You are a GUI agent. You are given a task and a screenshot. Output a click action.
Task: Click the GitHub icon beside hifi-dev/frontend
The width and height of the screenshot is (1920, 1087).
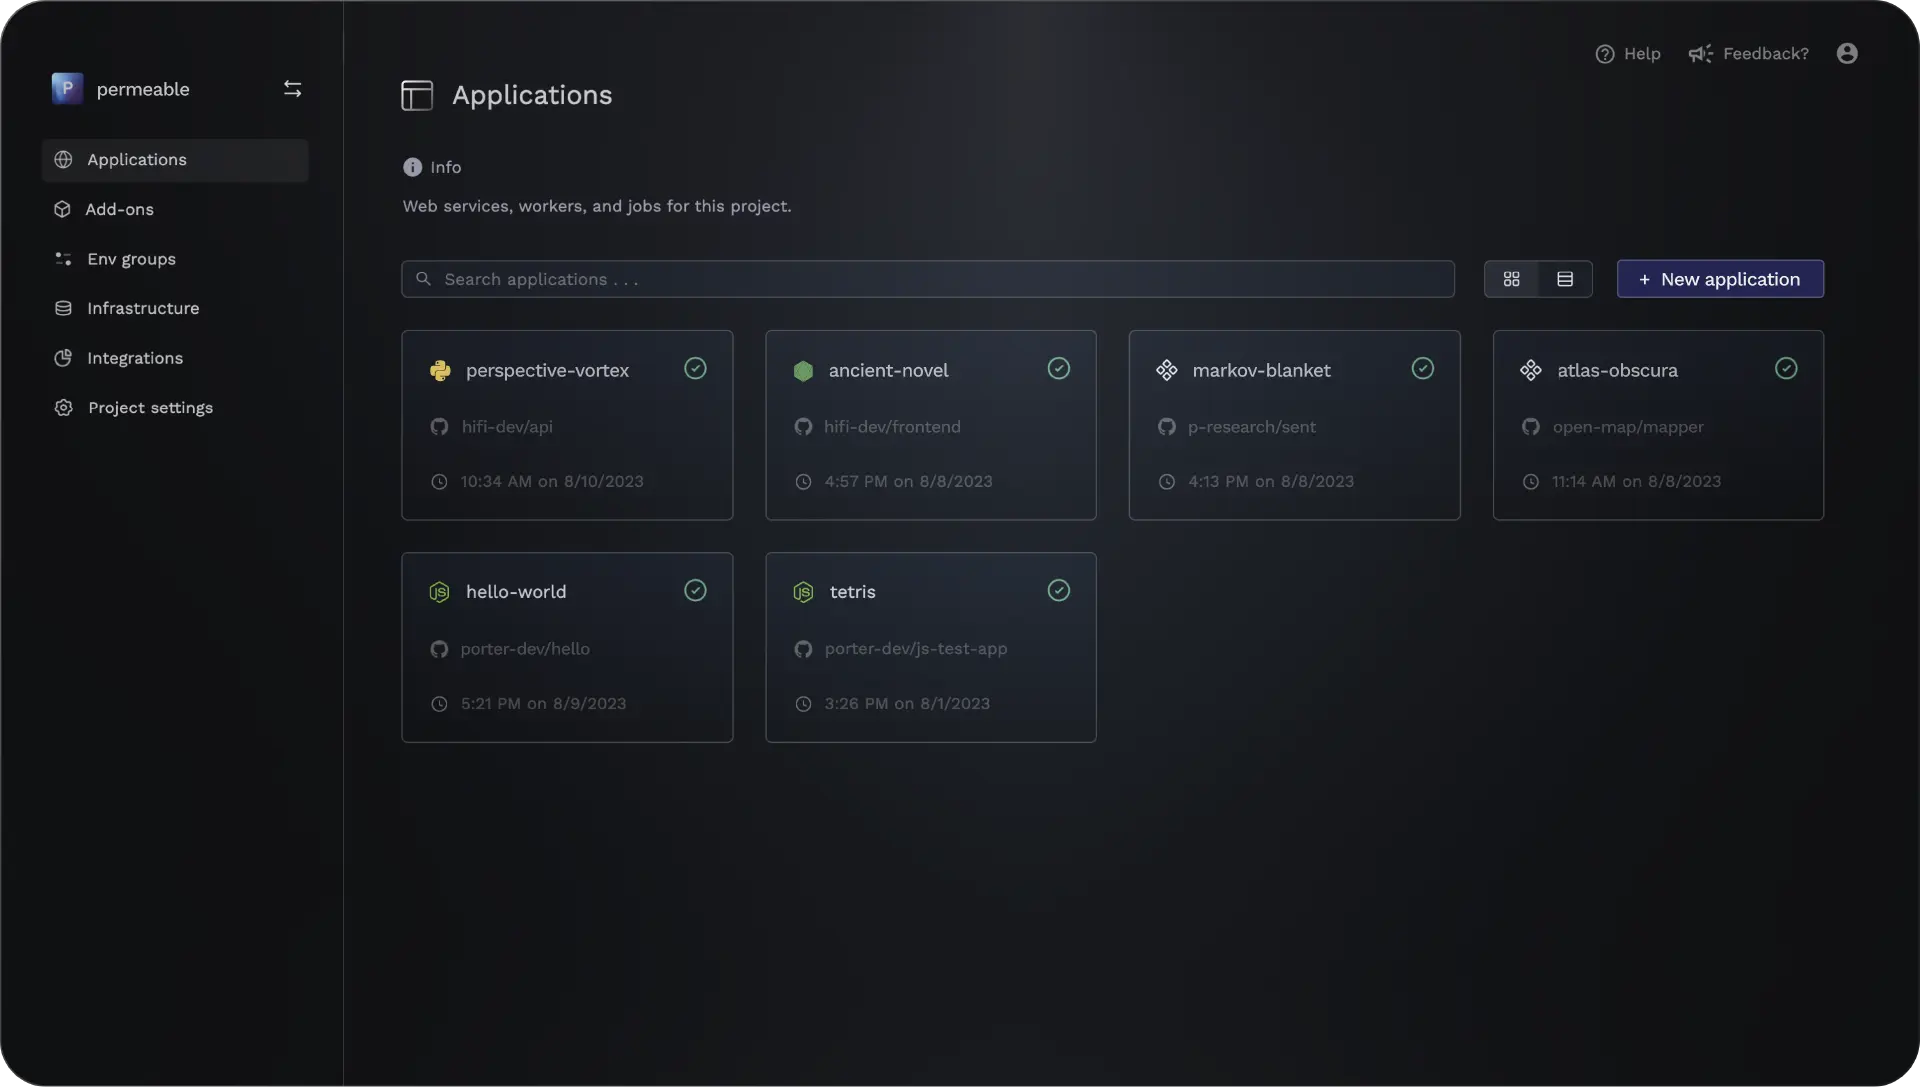pos(803,427)
